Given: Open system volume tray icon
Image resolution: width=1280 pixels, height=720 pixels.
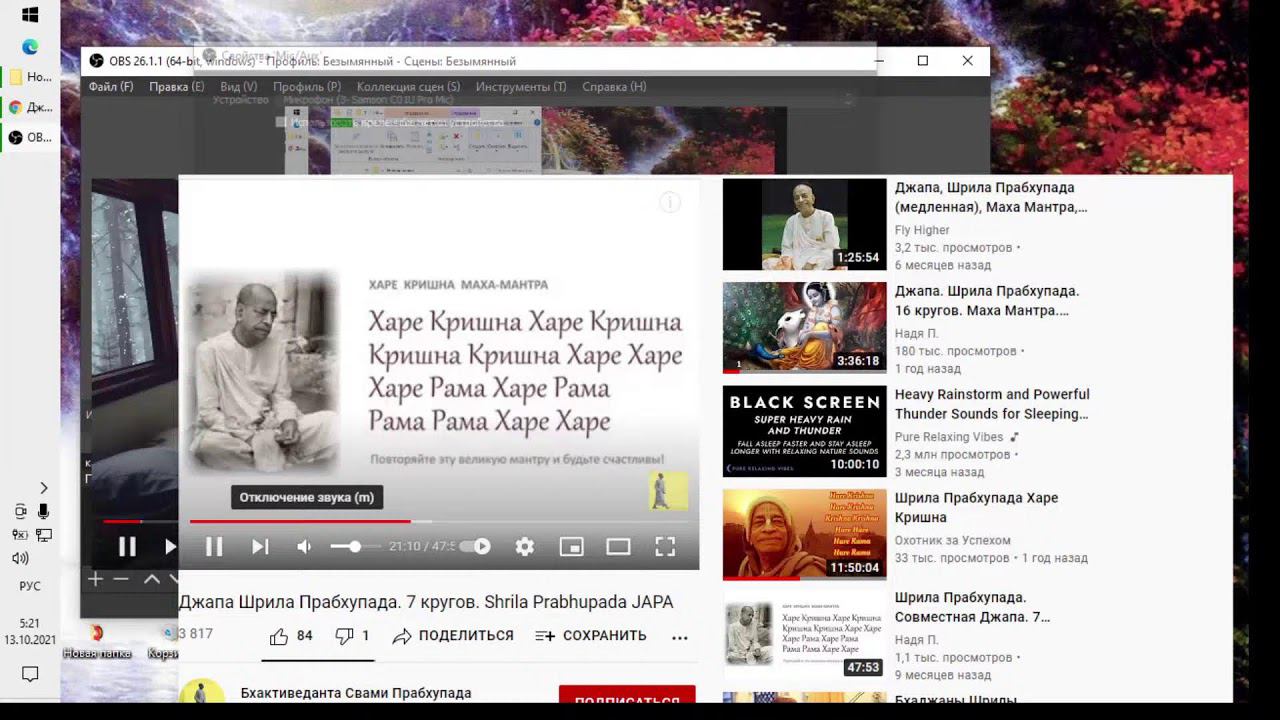Looking at the screenshot, I should pyautogui.click(x=20, y=558).
